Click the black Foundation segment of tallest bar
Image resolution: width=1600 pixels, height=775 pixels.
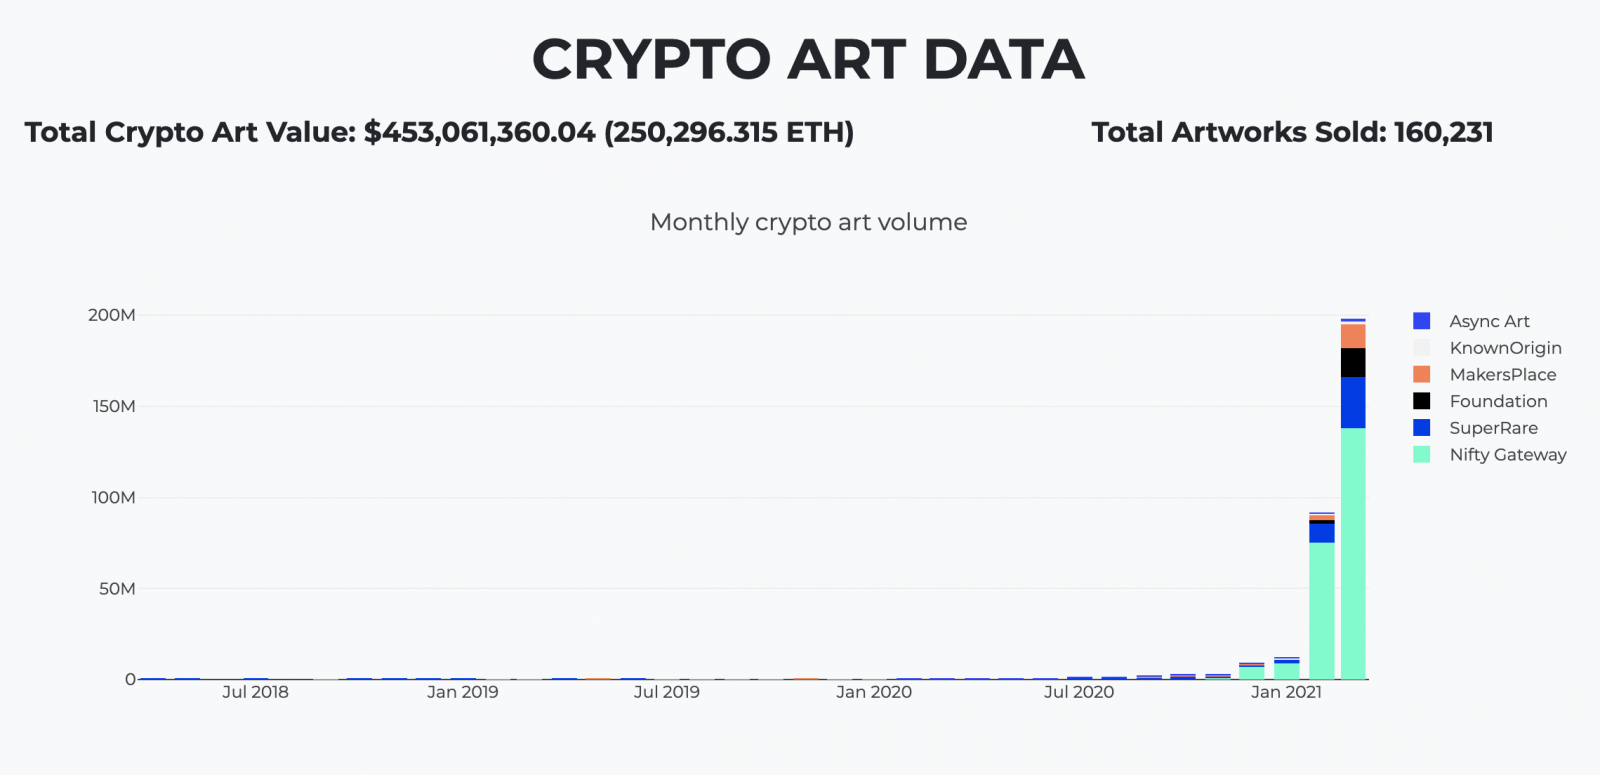1353,362
